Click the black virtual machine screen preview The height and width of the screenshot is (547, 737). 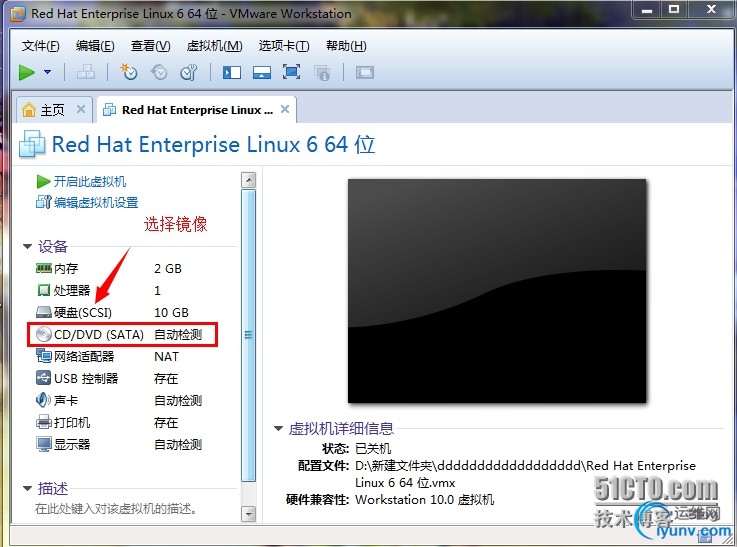(497, 290)
